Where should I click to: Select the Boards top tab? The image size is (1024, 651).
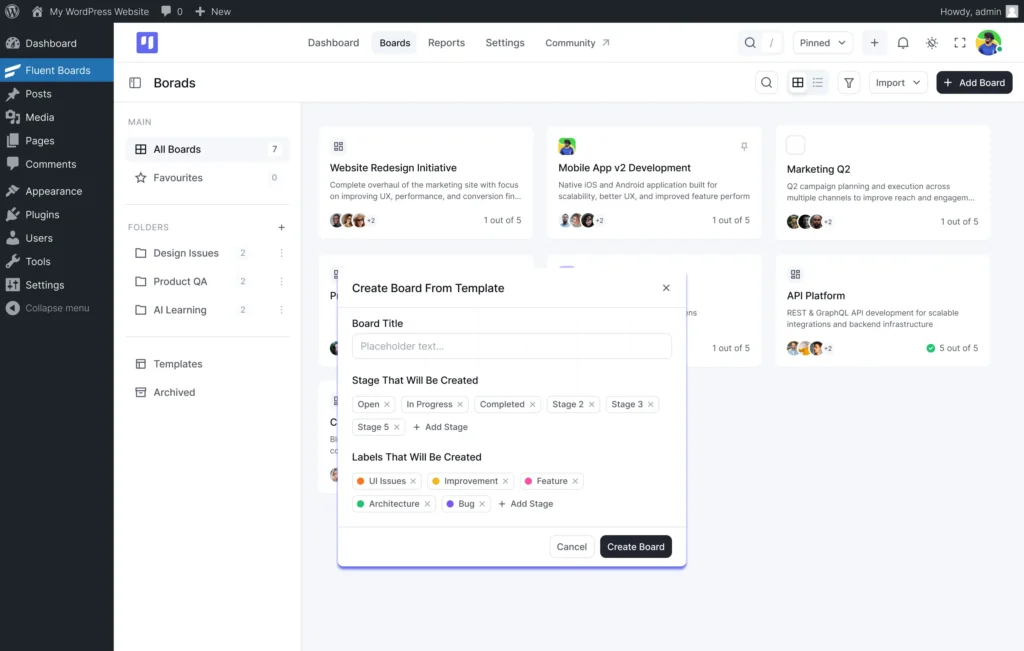point(394,42)
